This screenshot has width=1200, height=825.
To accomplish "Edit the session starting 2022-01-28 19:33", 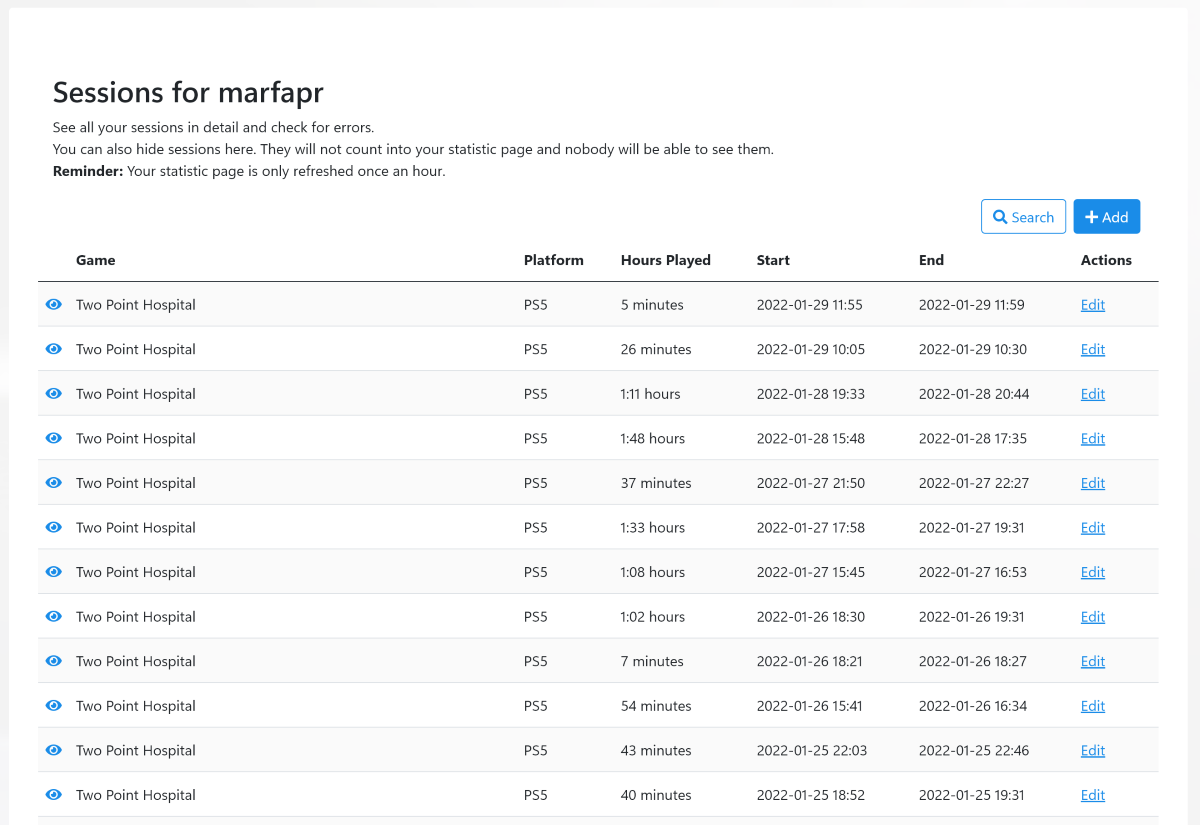I will (1093, 394).
